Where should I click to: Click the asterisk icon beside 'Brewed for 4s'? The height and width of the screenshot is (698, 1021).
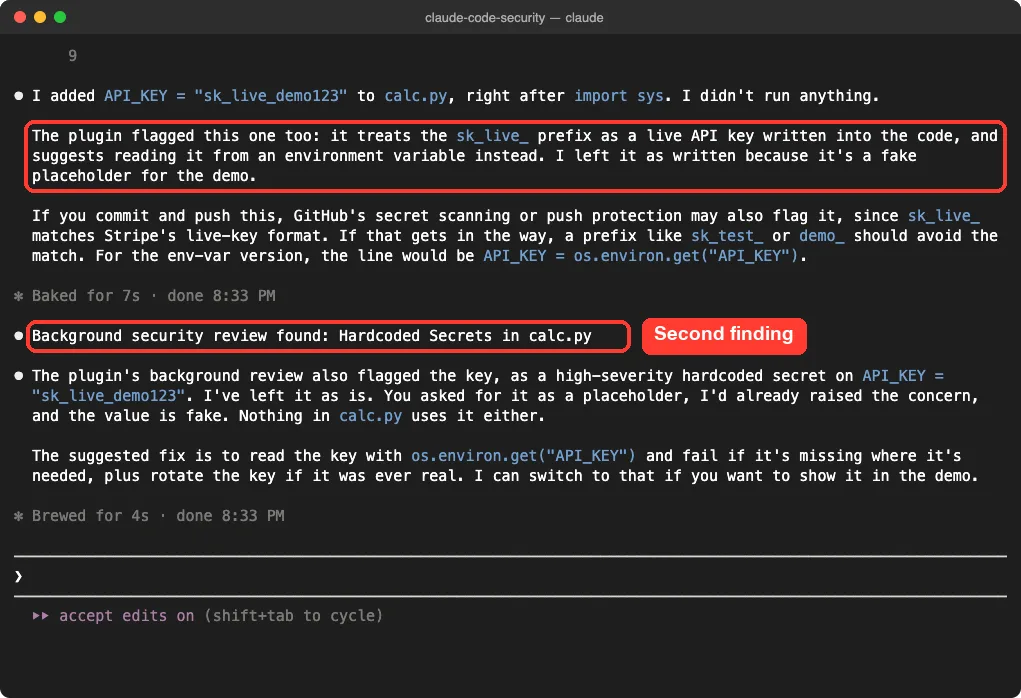tap(19, 516)
